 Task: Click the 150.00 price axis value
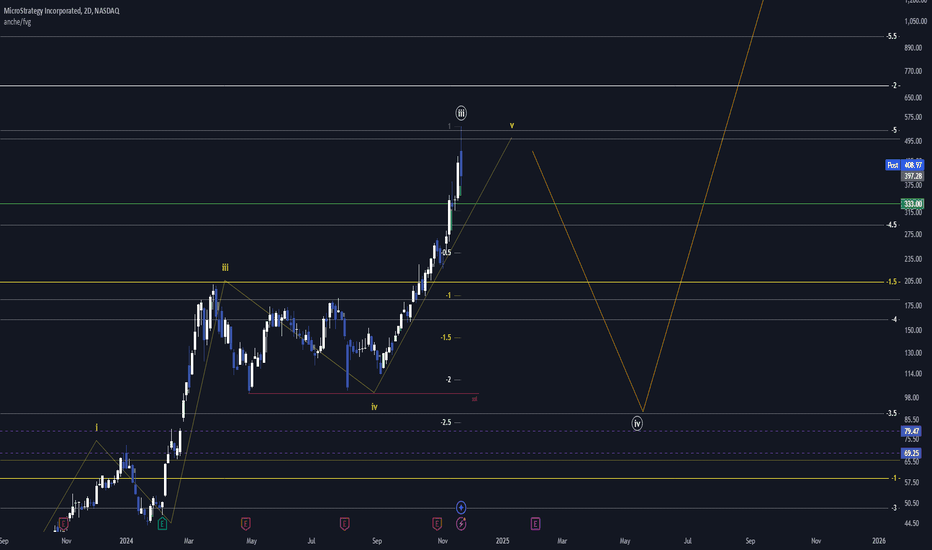pyautogui.click(x=913, y=331)
